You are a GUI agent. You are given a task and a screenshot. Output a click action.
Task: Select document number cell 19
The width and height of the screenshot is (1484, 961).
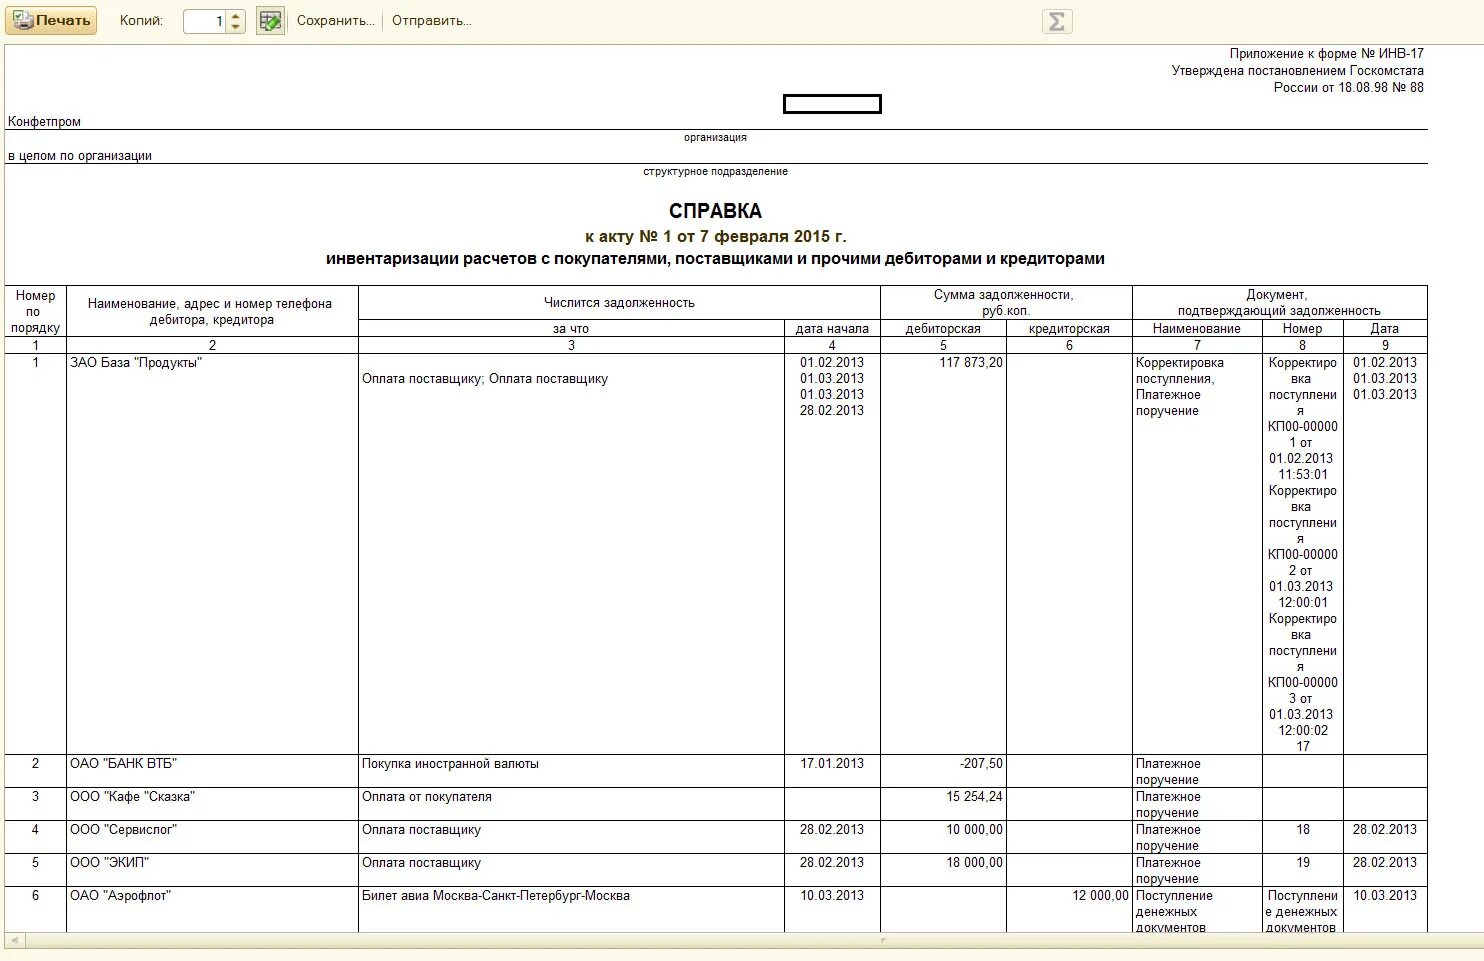tap(1302, 870)
